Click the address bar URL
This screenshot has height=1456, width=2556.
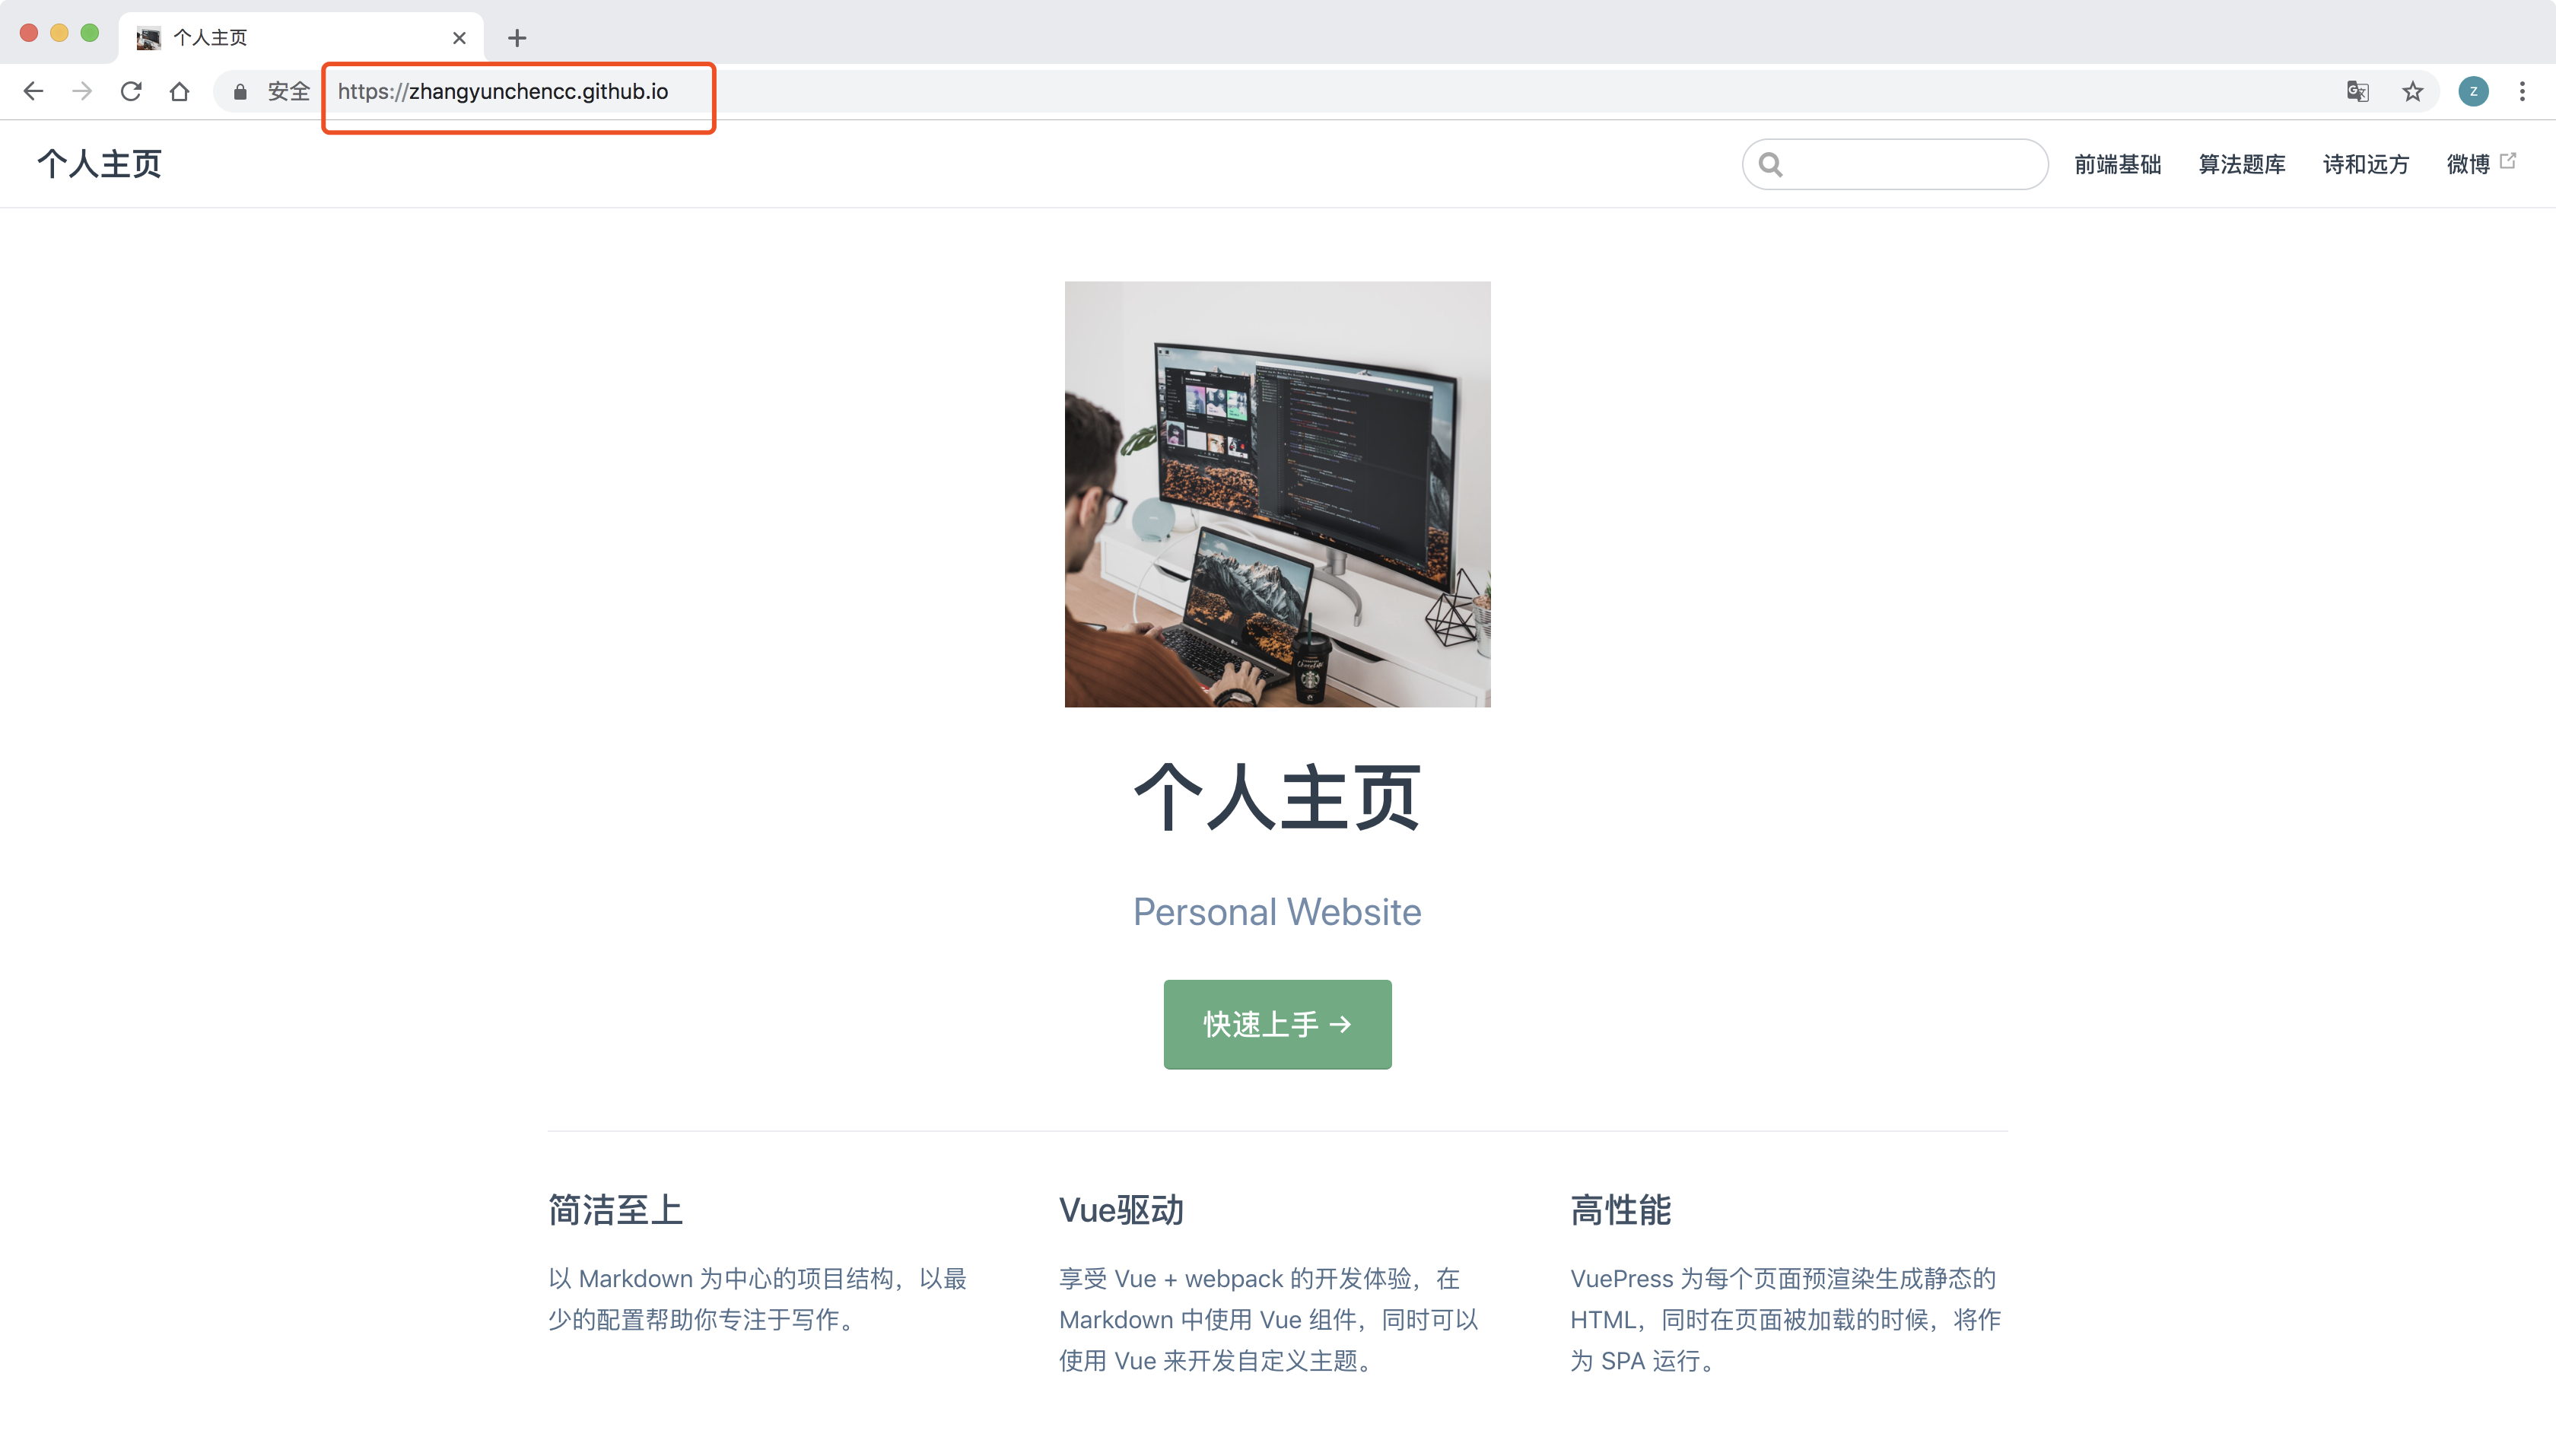(503, 91)
